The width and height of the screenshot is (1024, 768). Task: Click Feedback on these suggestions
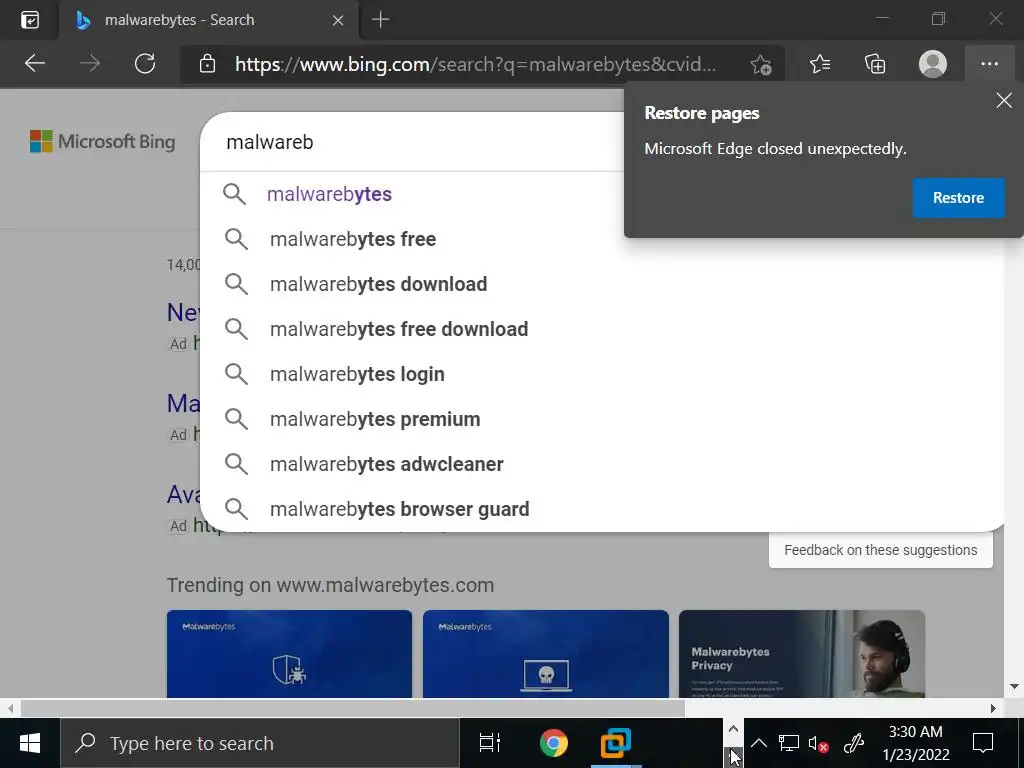click(x=880, y=550)
